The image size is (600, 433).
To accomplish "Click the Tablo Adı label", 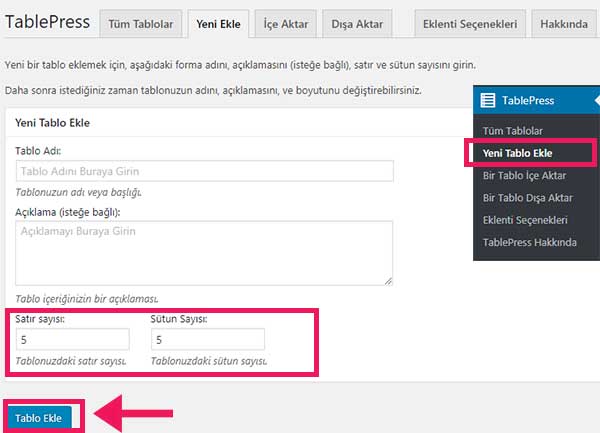I will (38, 151).
